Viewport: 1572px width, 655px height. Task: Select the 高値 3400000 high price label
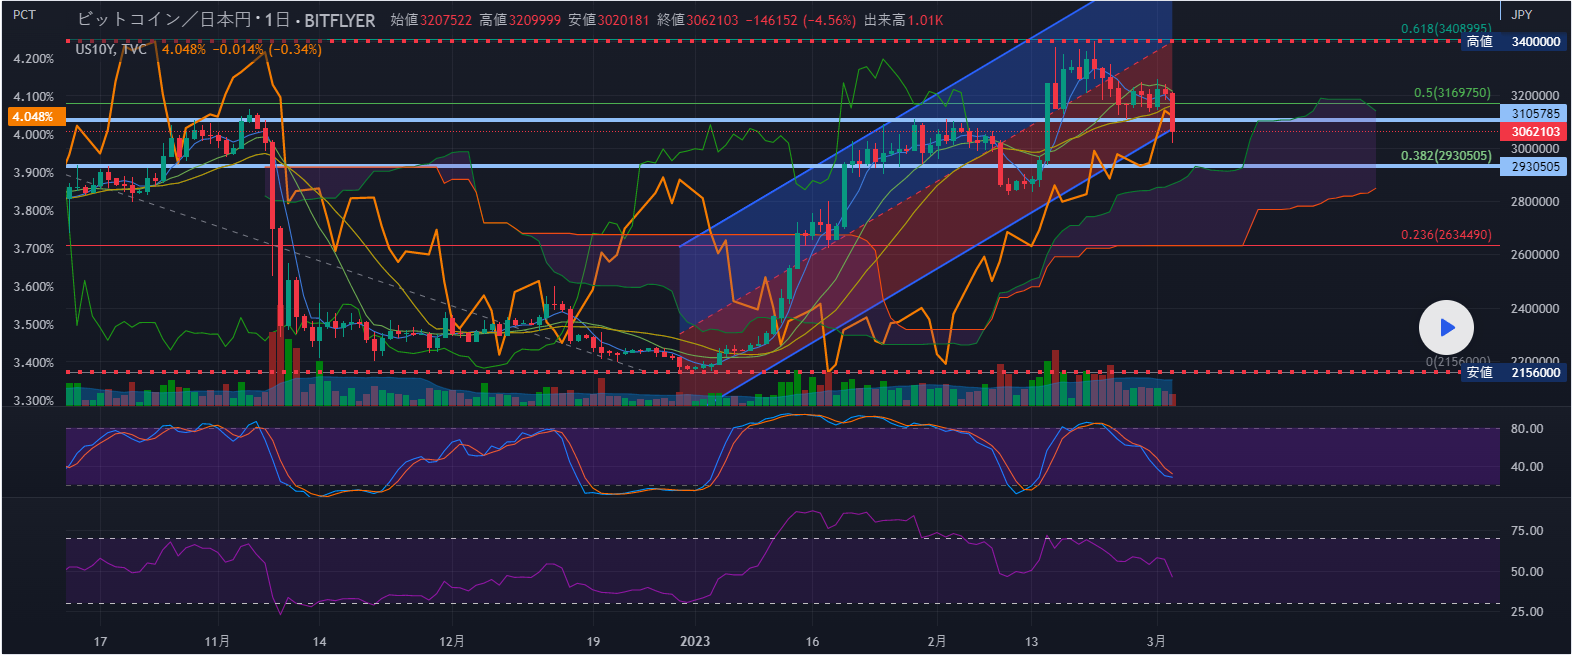1513,42
